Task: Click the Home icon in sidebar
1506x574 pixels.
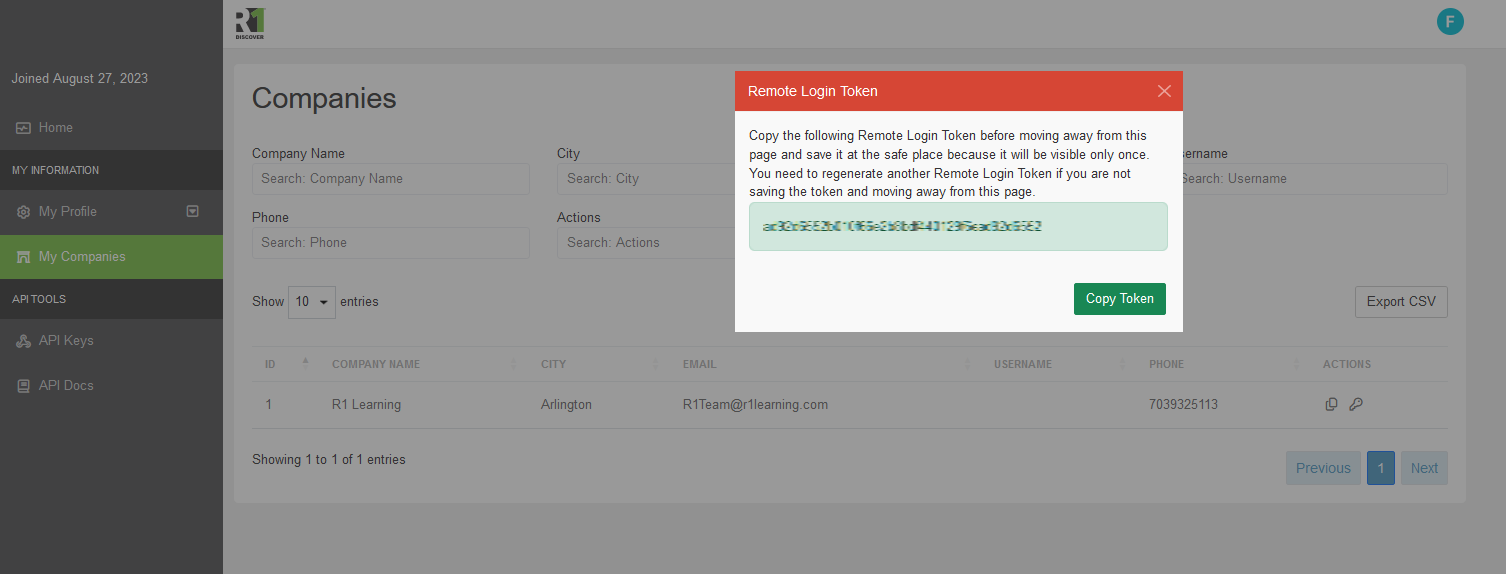Action: point(23,128)
